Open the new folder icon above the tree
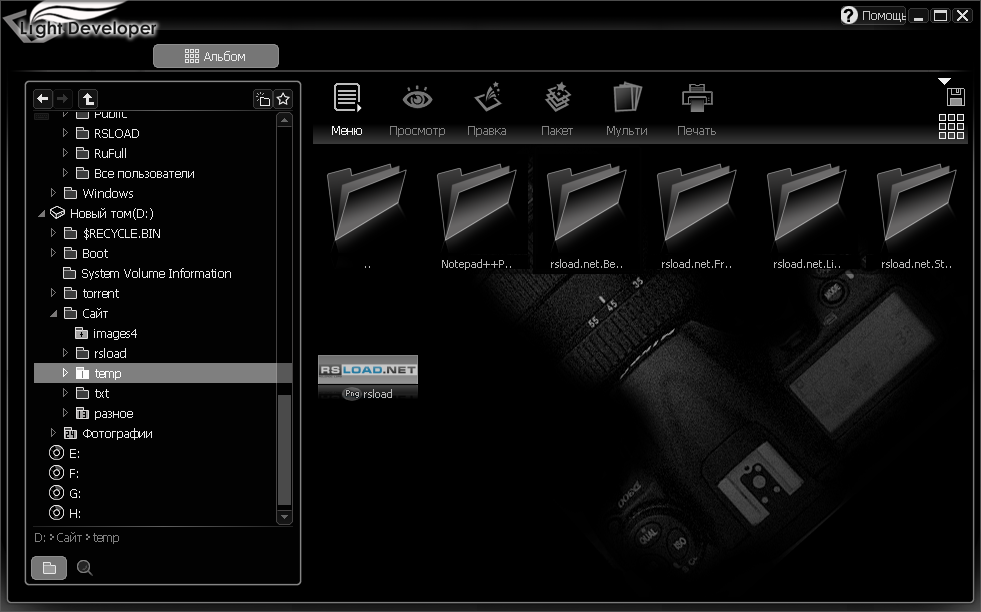The width and height of the screenshot is (981, 612). pyautogui.click(x=262, y=98)
